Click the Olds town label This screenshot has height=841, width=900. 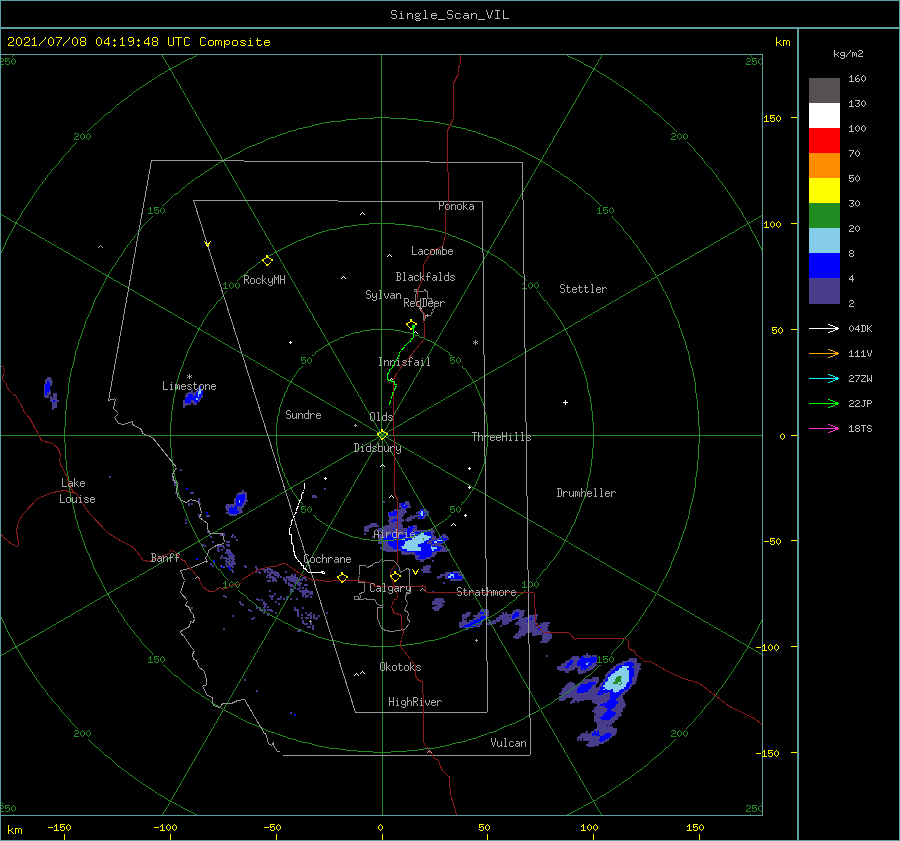click(381, 417)
